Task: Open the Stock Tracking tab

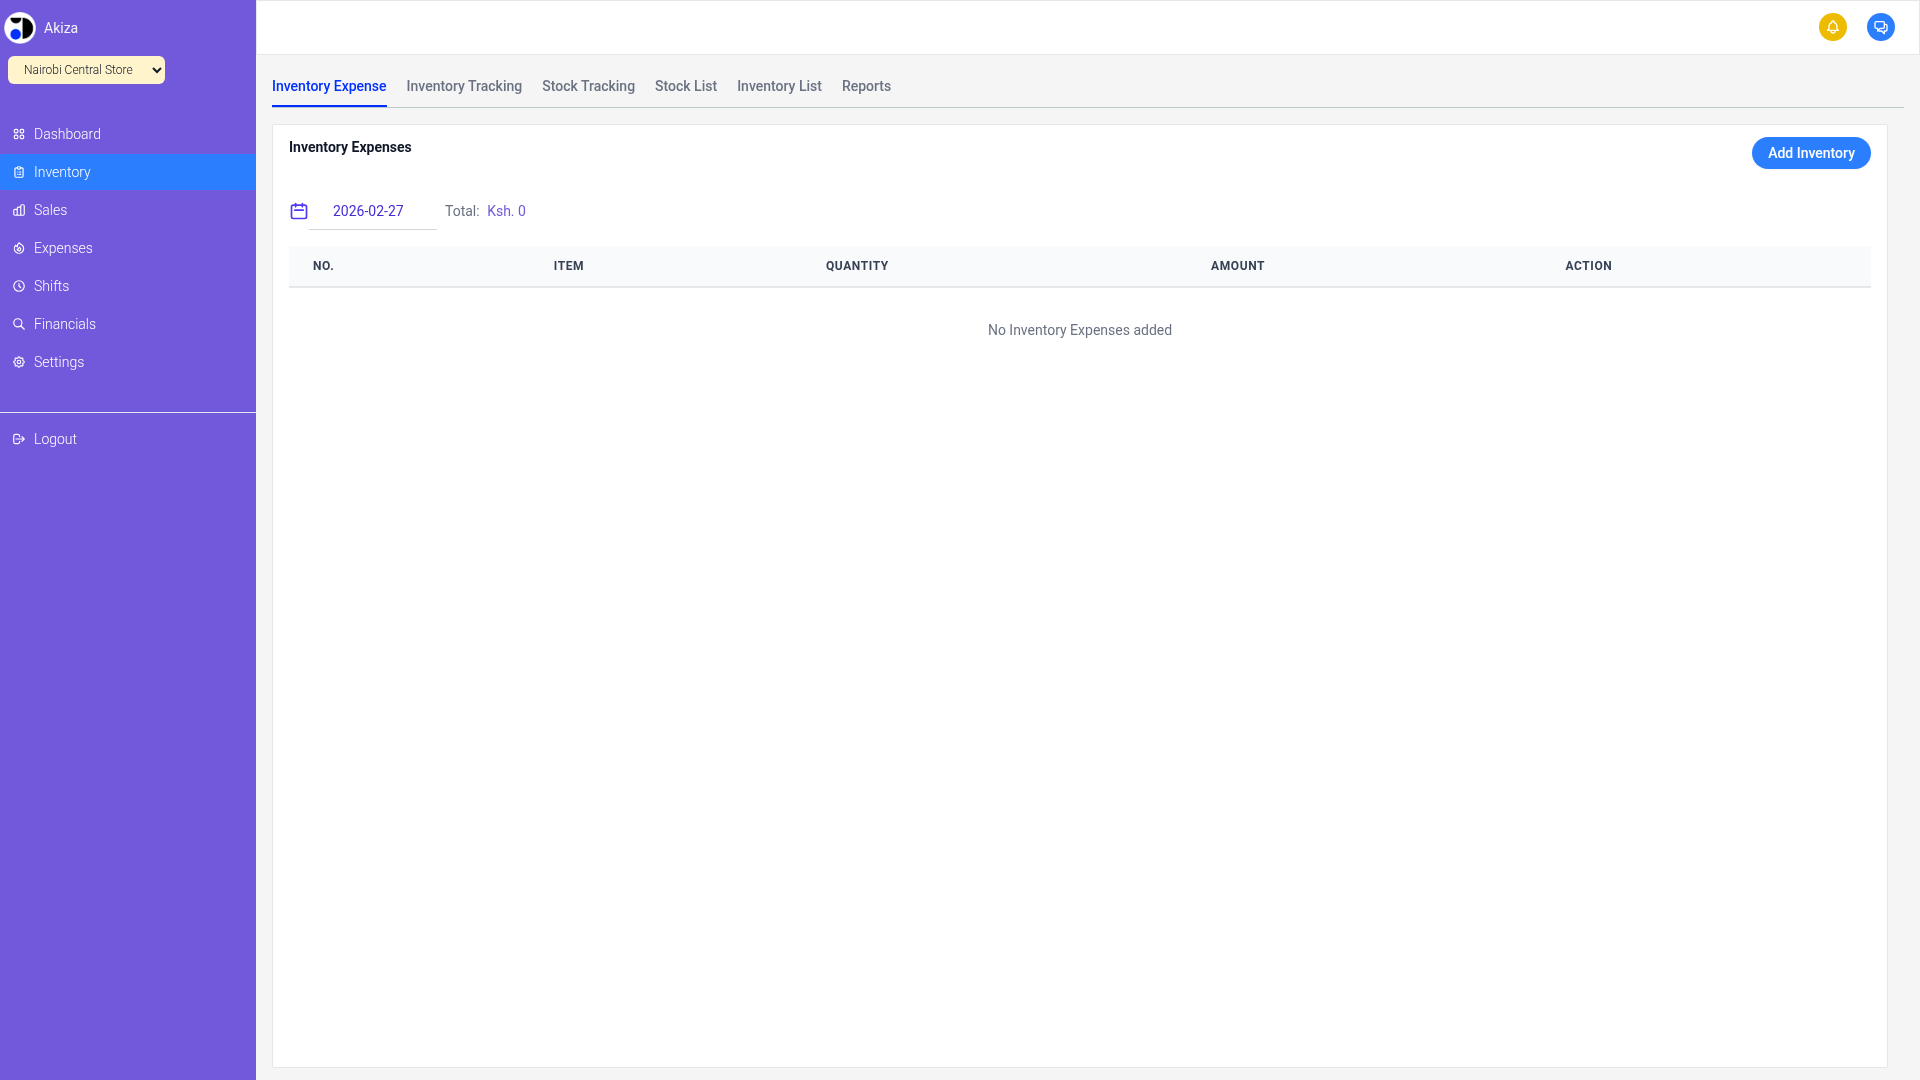Action: [588, 86]
